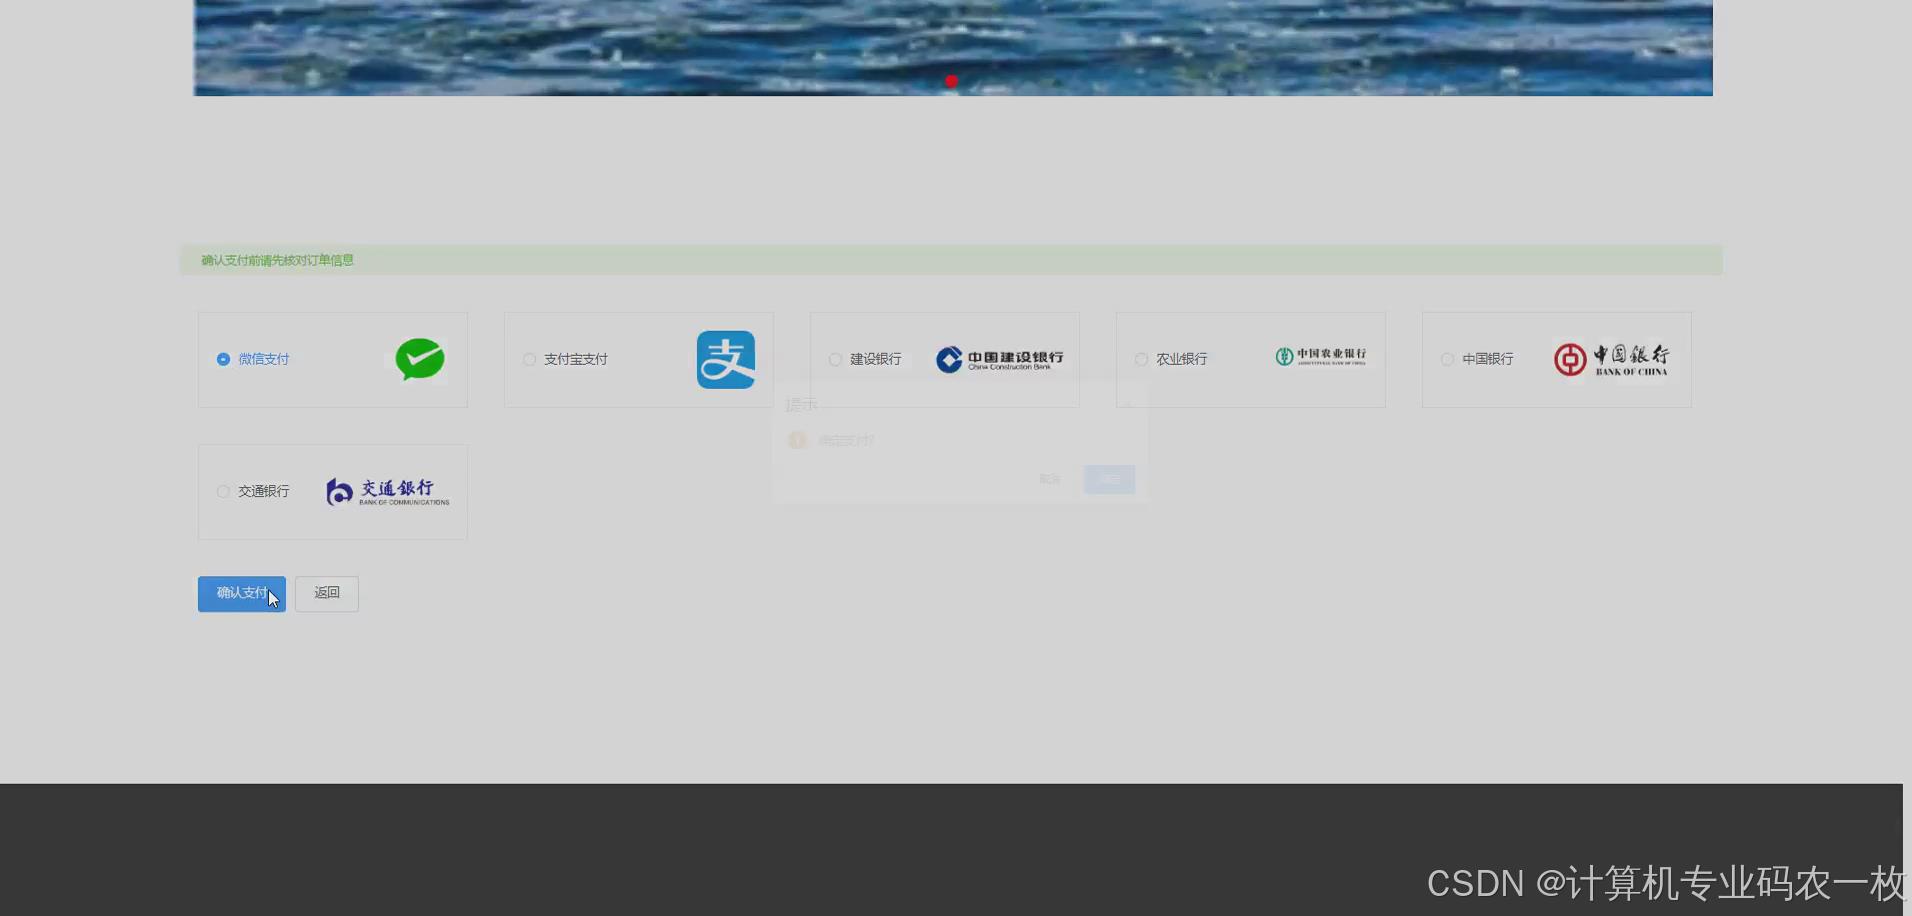
Task: Click the Bank of Communications logo
Action: pos(387,491)
